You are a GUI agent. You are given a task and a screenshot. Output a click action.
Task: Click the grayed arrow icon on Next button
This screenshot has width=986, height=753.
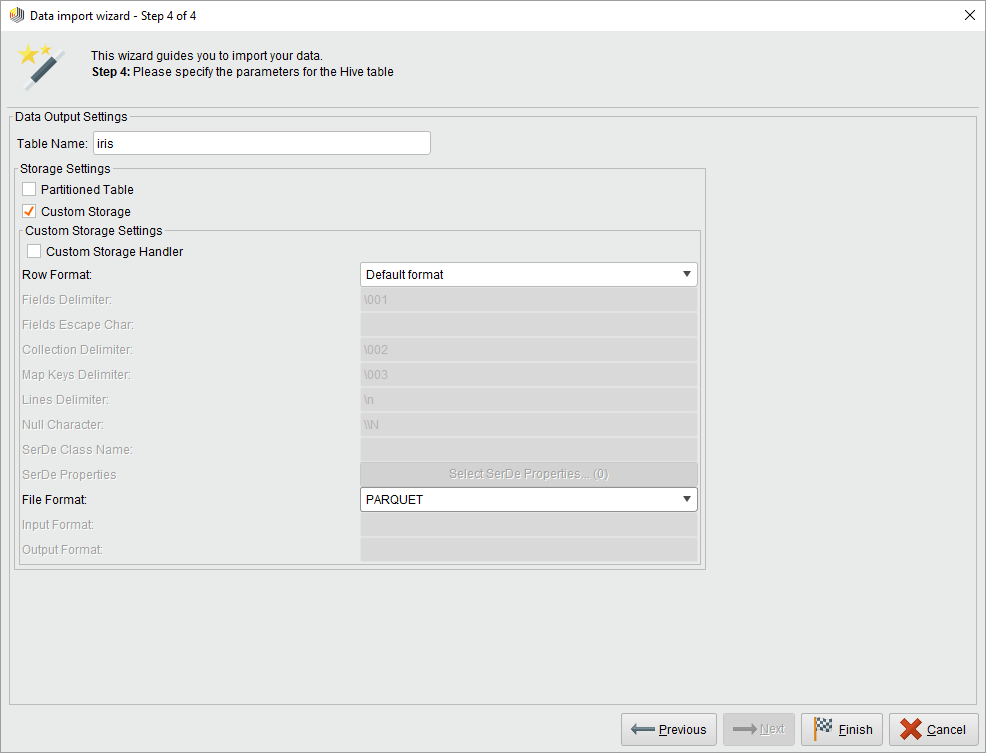[x=740, y=729]
